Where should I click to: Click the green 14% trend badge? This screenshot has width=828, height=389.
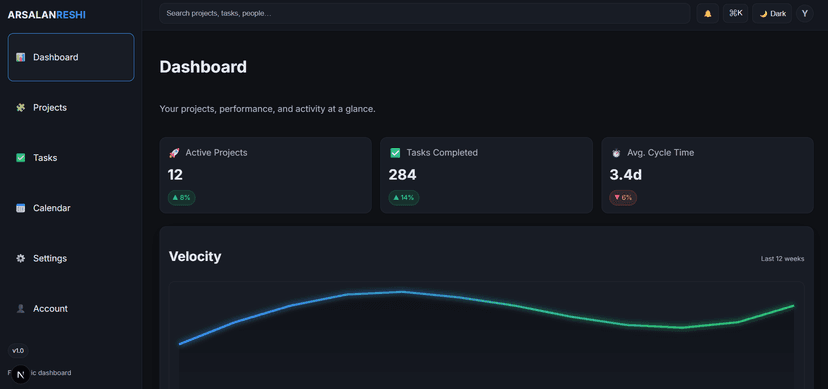[404, 198]
